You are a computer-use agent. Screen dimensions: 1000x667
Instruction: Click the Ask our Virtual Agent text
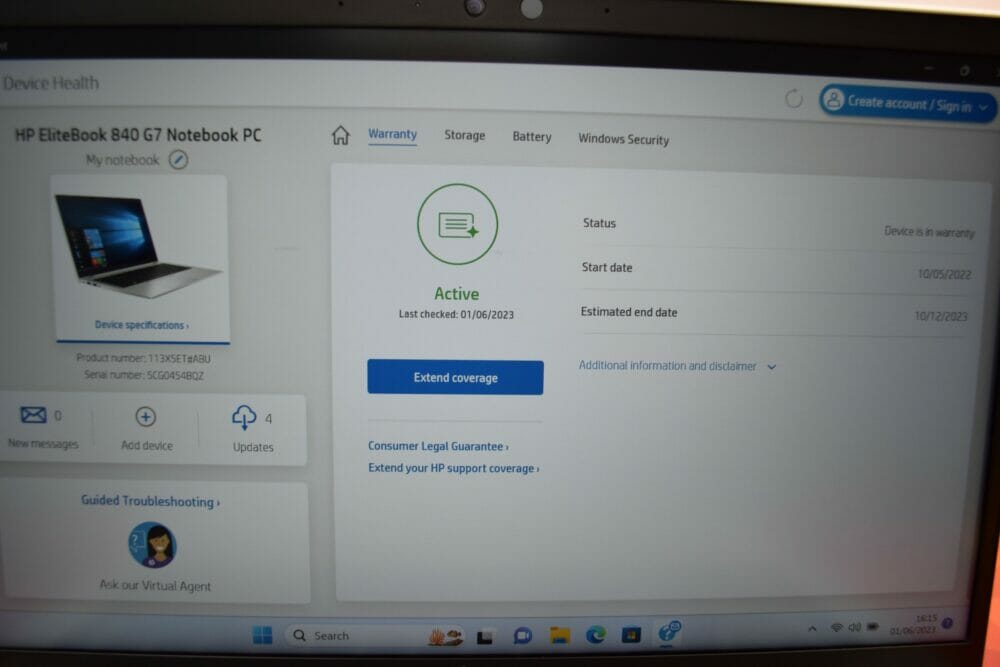pos(155,585)
